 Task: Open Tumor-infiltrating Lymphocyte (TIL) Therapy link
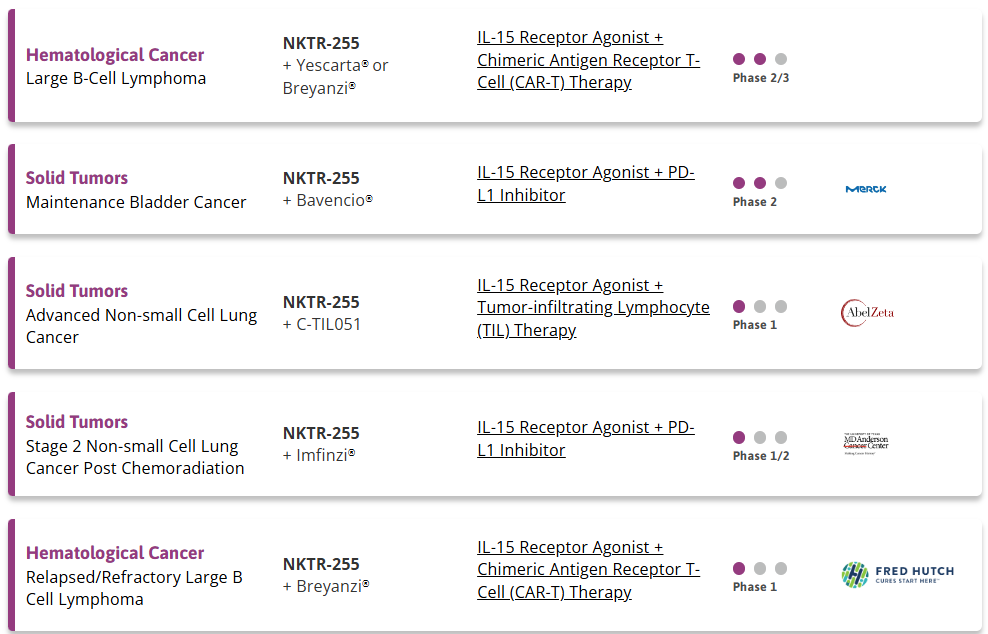(593, 308)
